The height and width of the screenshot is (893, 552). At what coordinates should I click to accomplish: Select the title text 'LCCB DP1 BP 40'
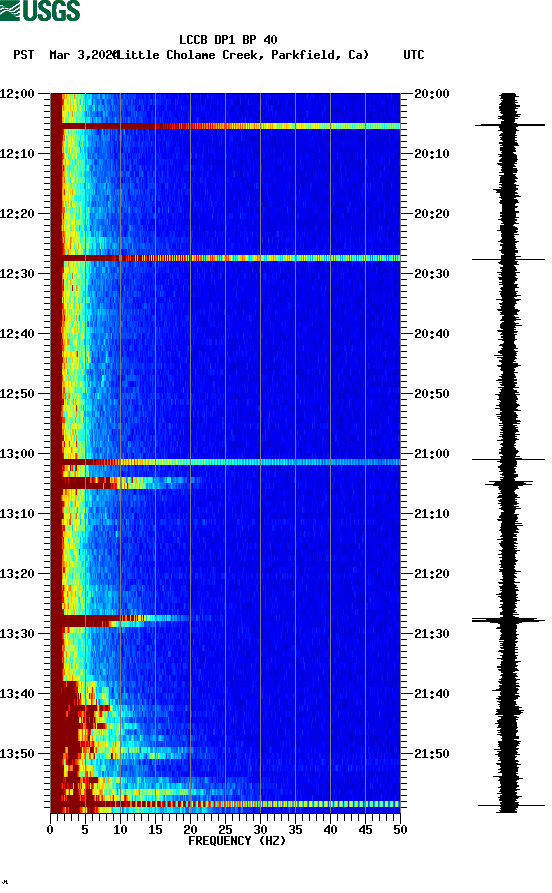tap(228, 40)
